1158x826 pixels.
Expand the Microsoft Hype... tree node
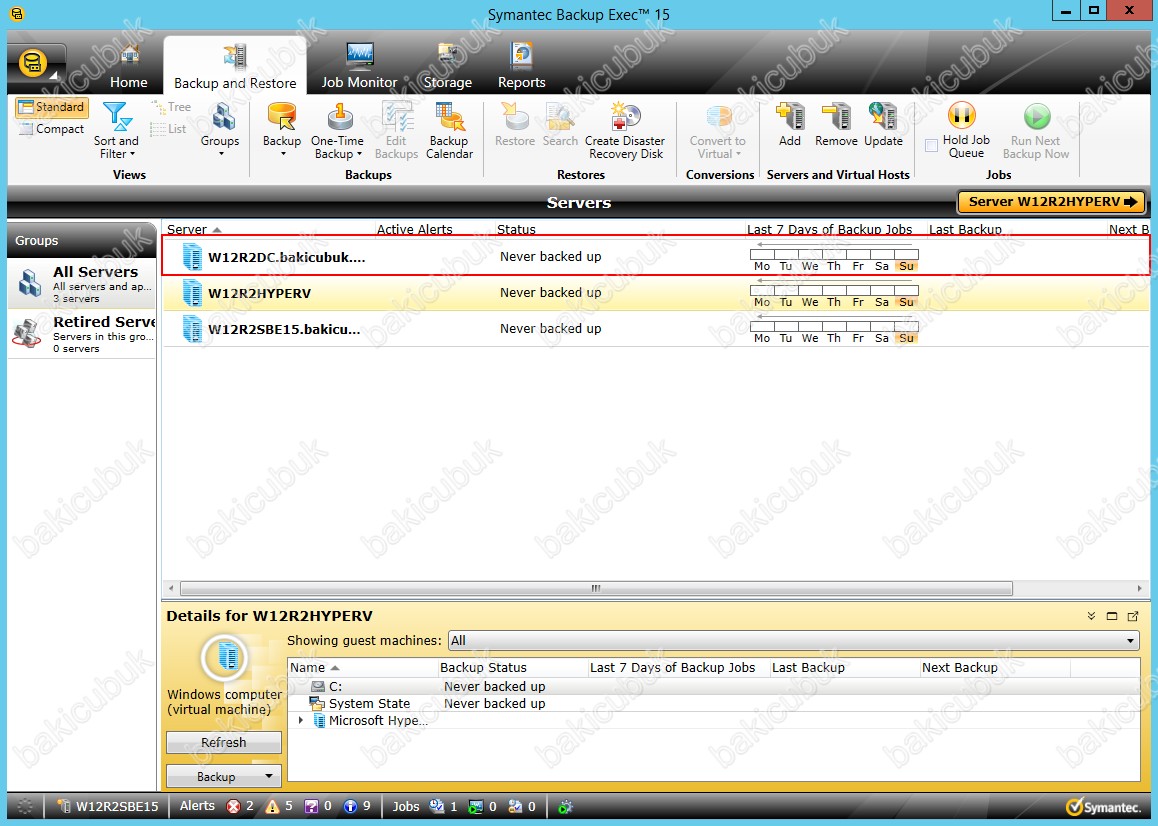301,720
